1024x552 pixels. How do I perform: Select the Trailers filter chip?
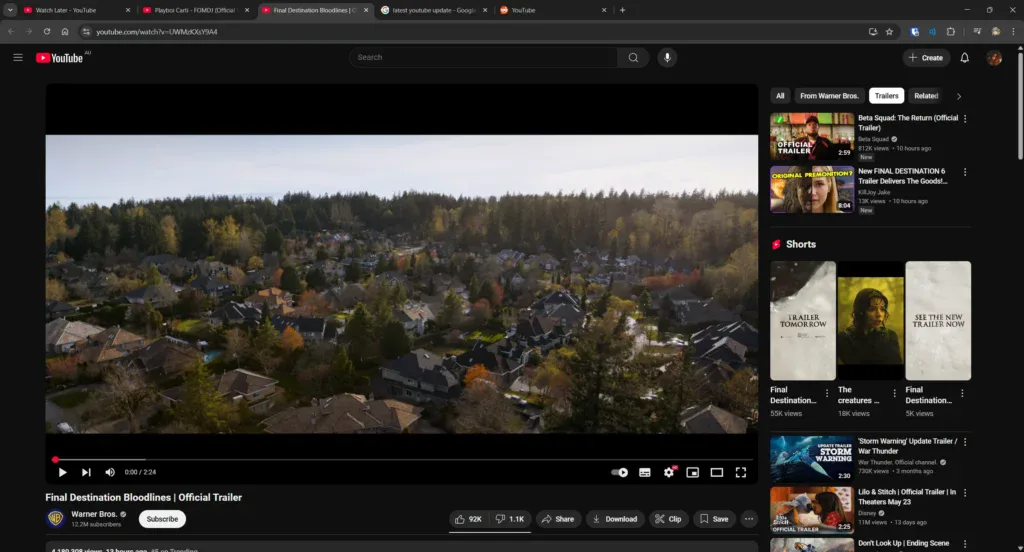click(886, 95)
